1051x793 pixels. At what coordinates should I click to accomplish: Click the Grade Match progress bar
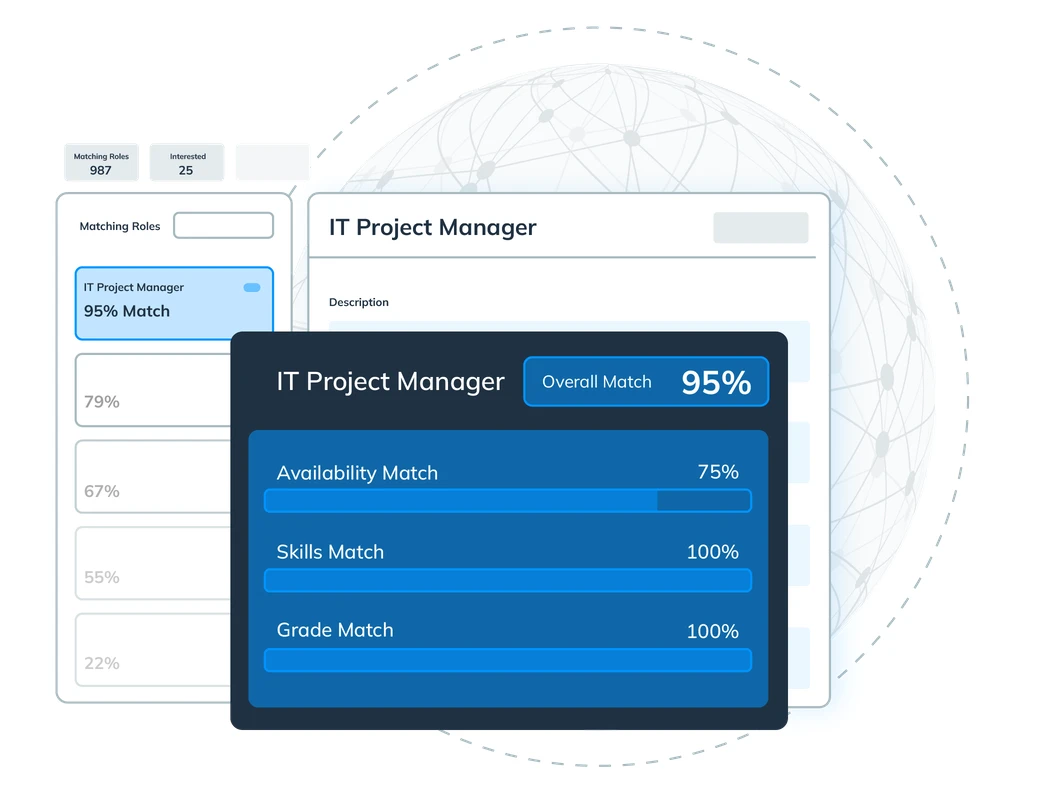tap(507, 660)
